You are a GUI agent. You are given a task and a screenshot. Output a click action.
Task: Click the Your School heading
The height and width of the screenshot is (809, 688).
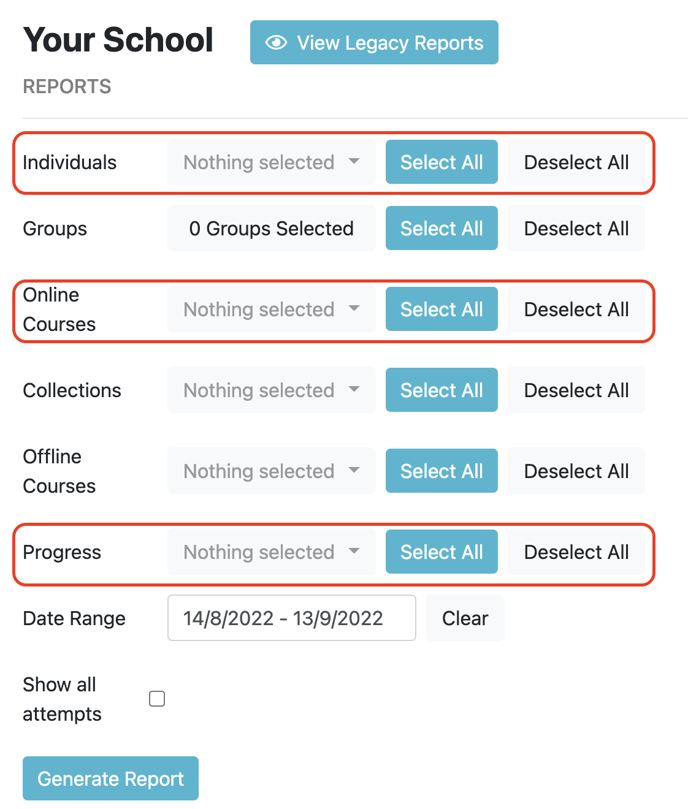tap(118, 40)
